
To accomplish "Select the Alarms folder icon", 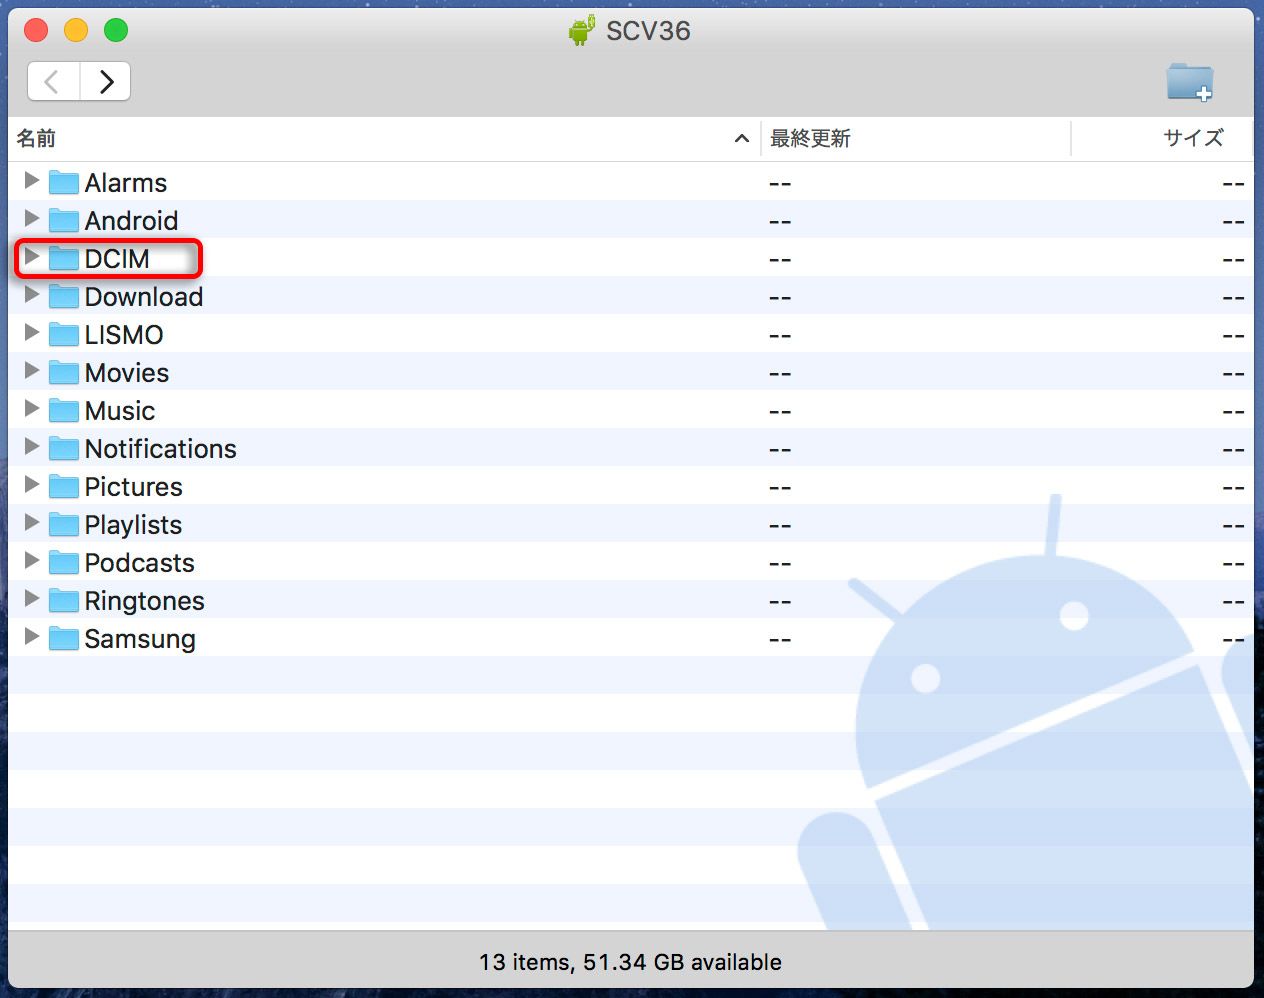I will click(64, 182).
